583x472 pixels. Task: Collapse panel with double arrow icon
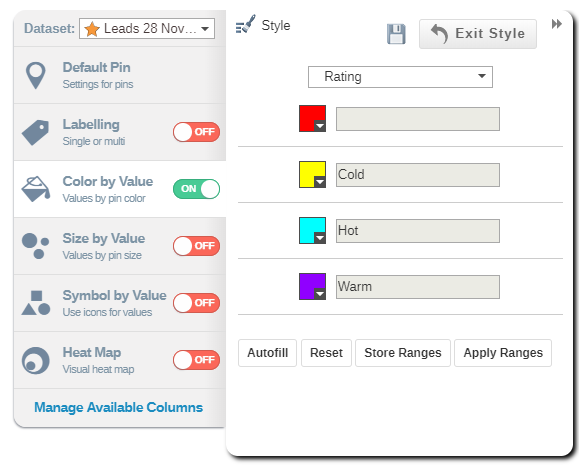tap(557, 24)
